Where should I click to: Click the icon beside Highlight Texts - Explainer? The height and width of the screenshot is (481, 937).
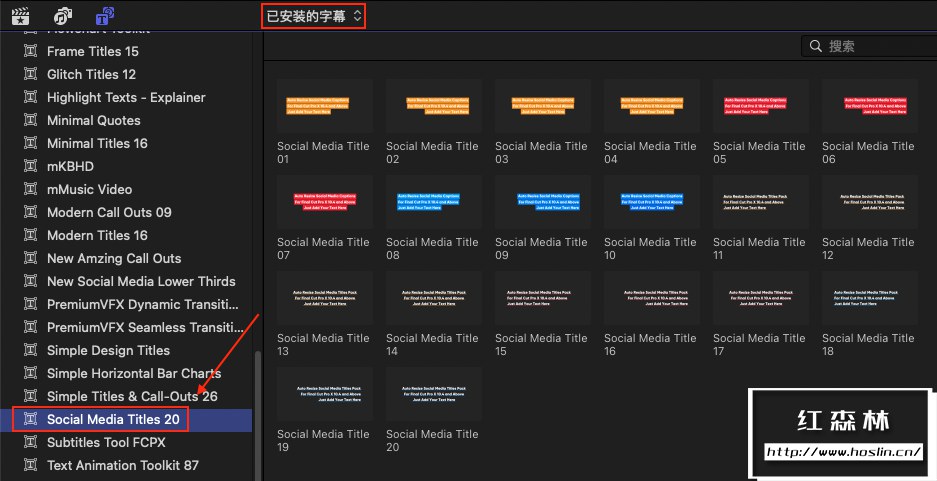[30, 97]
